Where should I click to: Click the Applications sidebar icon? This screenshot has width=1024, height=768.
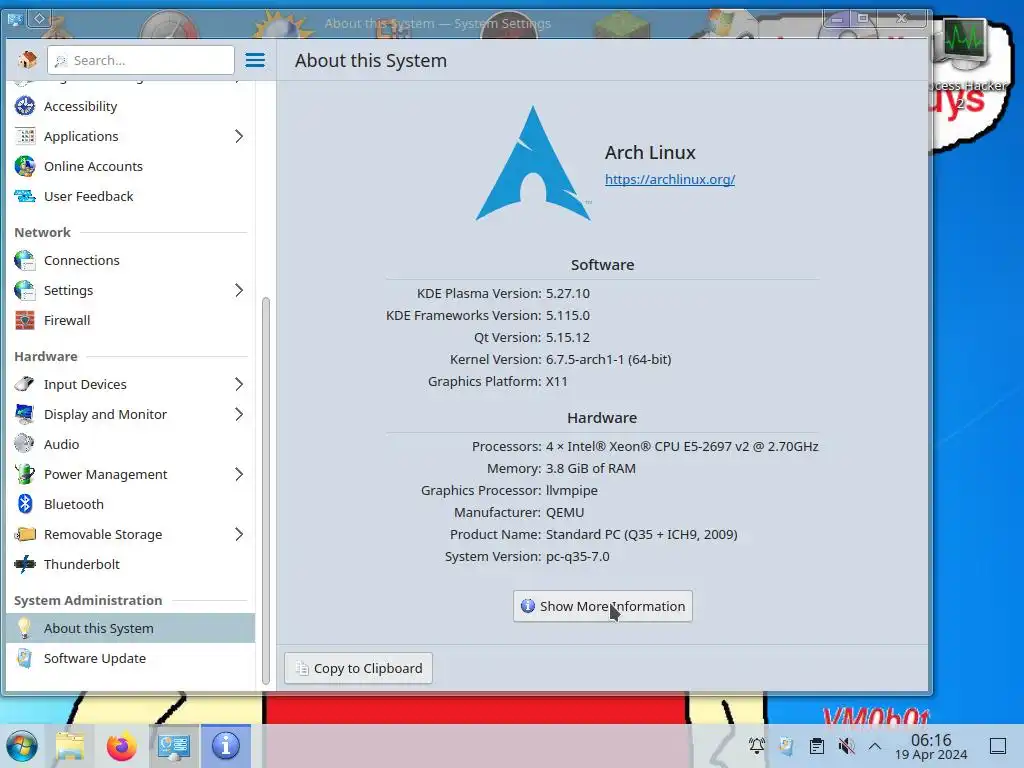click(25, 136)
